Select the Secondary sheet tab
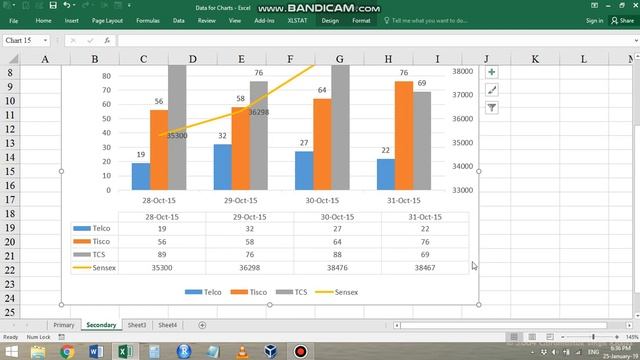This screenshot has height=360, width=640. pyautogui.click(x=101, y=325)
